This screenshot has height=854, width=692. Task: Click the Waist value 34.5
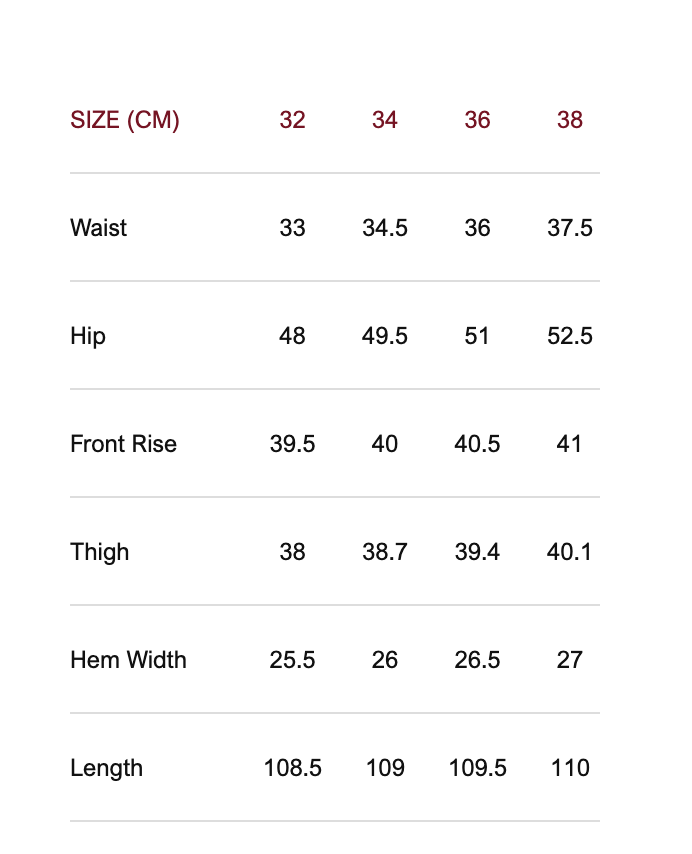click(x=385, y=228)
